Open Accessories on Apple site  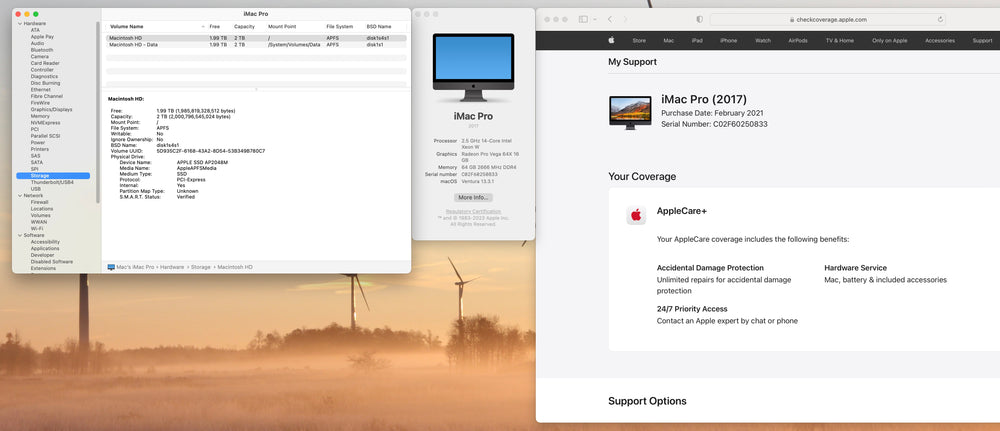point(940,40)
